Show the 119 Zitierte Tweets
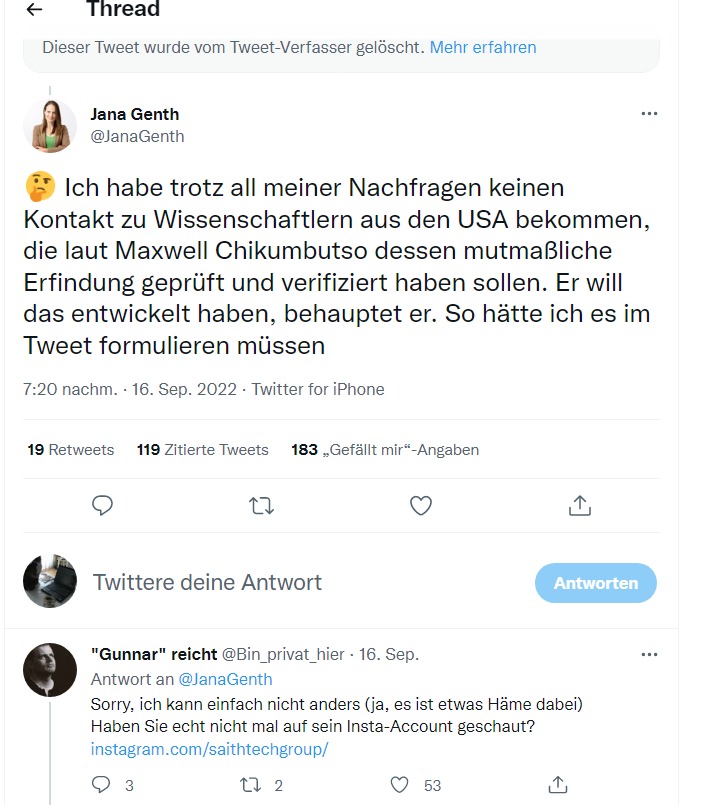712x805 pixels. point(203,450)
